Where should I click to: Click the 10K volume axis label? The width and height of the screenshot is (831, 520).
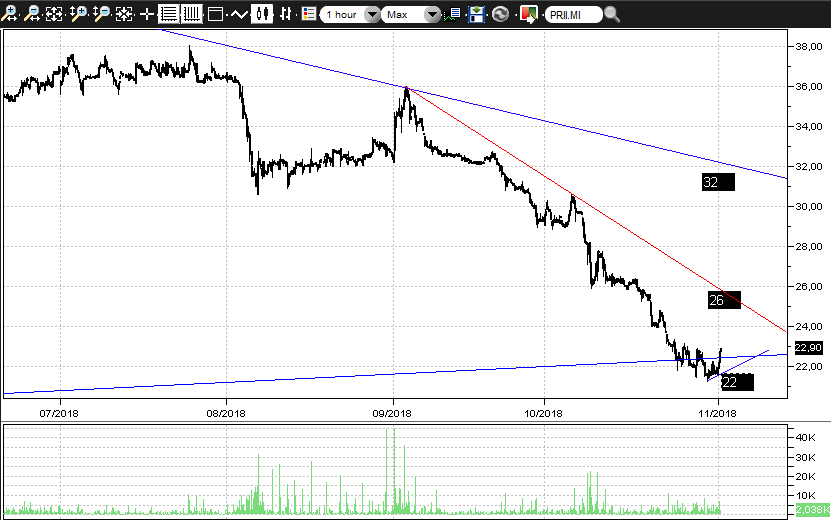point(806,496)
